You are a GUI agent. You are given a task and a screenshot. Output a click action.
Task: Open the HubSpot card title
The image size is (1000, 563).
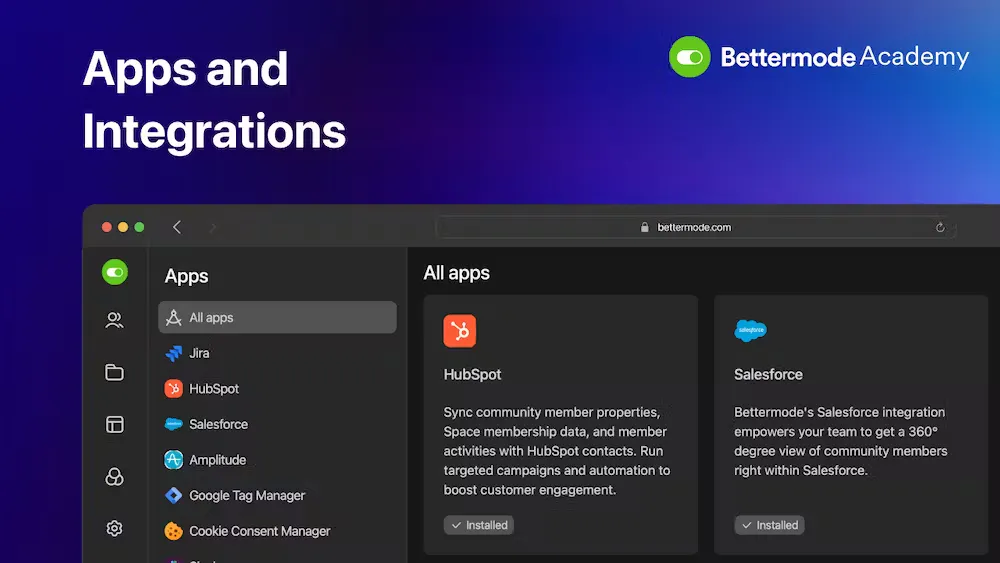[473, 375]
